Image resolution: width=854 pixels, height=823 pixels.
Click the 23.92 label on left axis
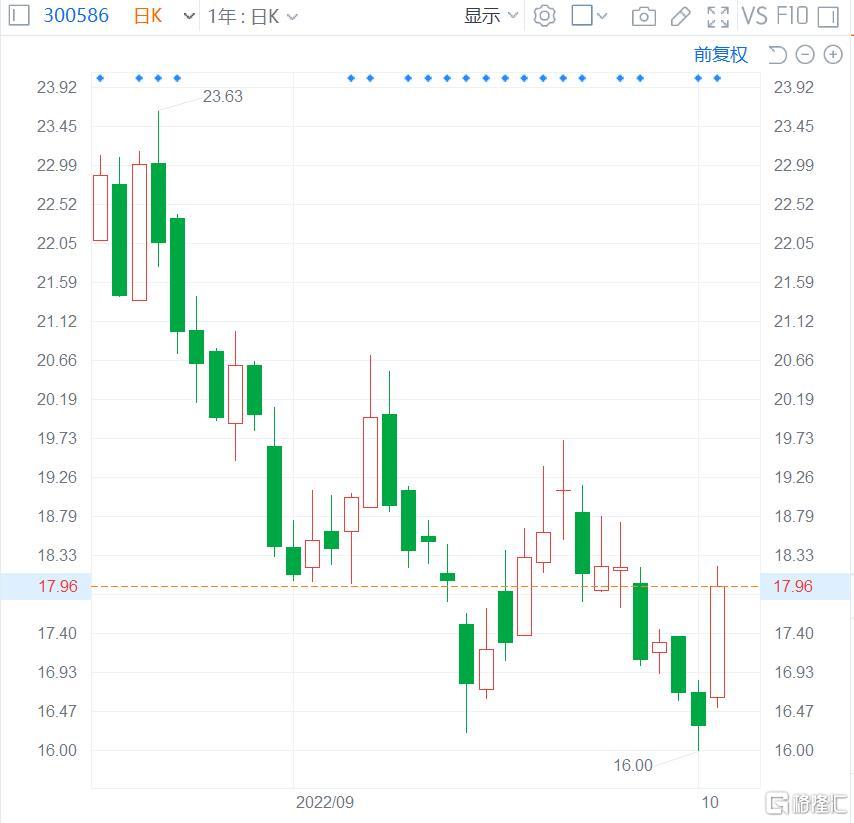57,87
